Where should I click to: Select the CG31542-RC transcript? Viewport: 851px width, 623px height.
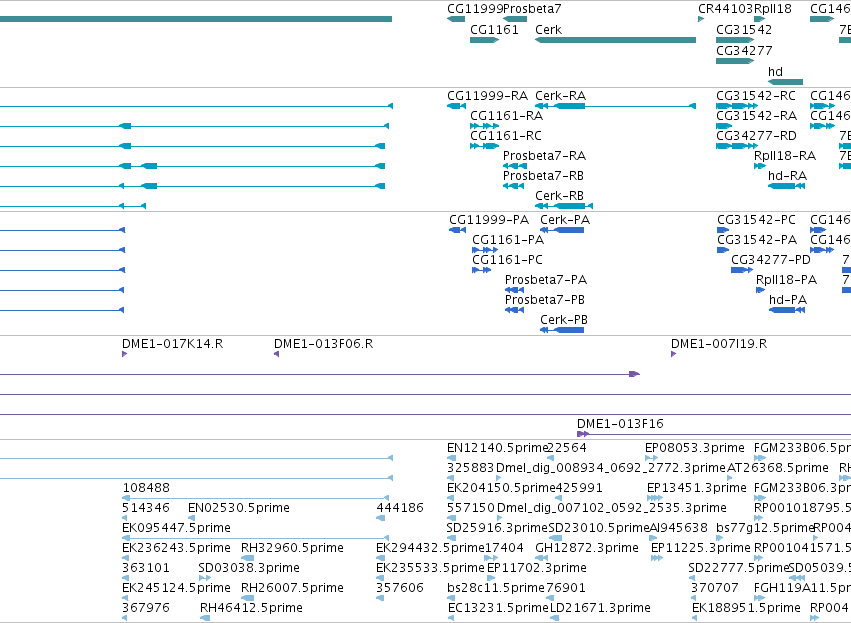tap(737, 106)
